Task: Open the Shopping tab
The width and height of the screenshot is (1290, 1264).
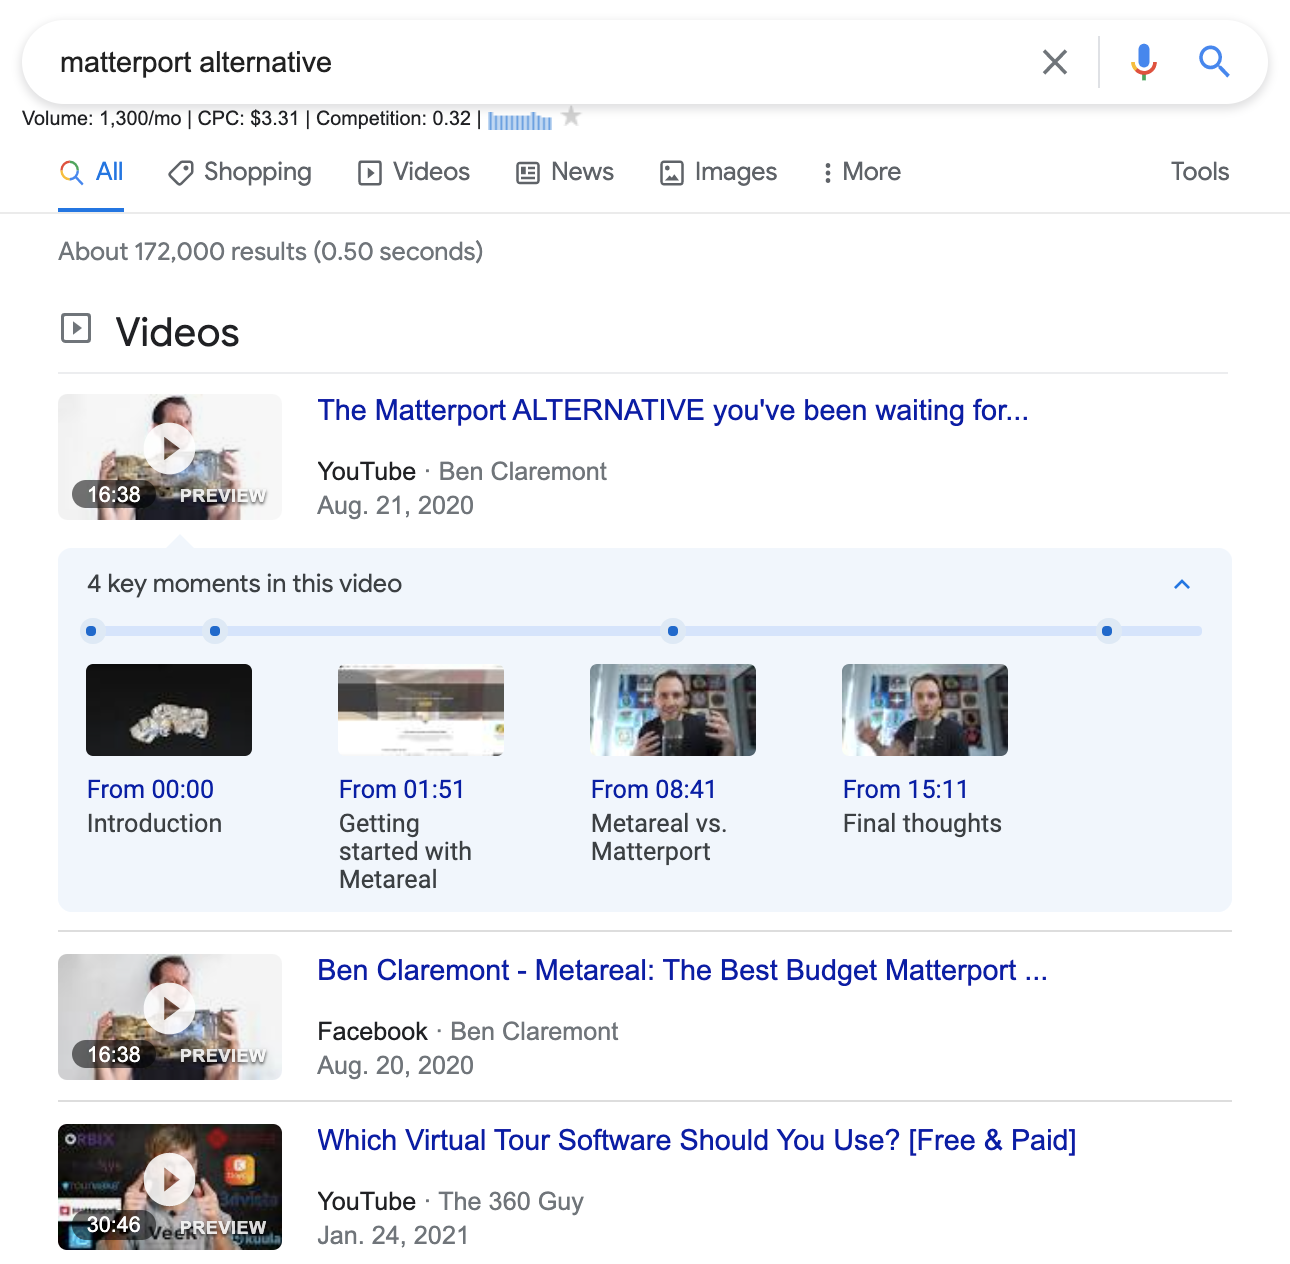Action: coord(240,172)
